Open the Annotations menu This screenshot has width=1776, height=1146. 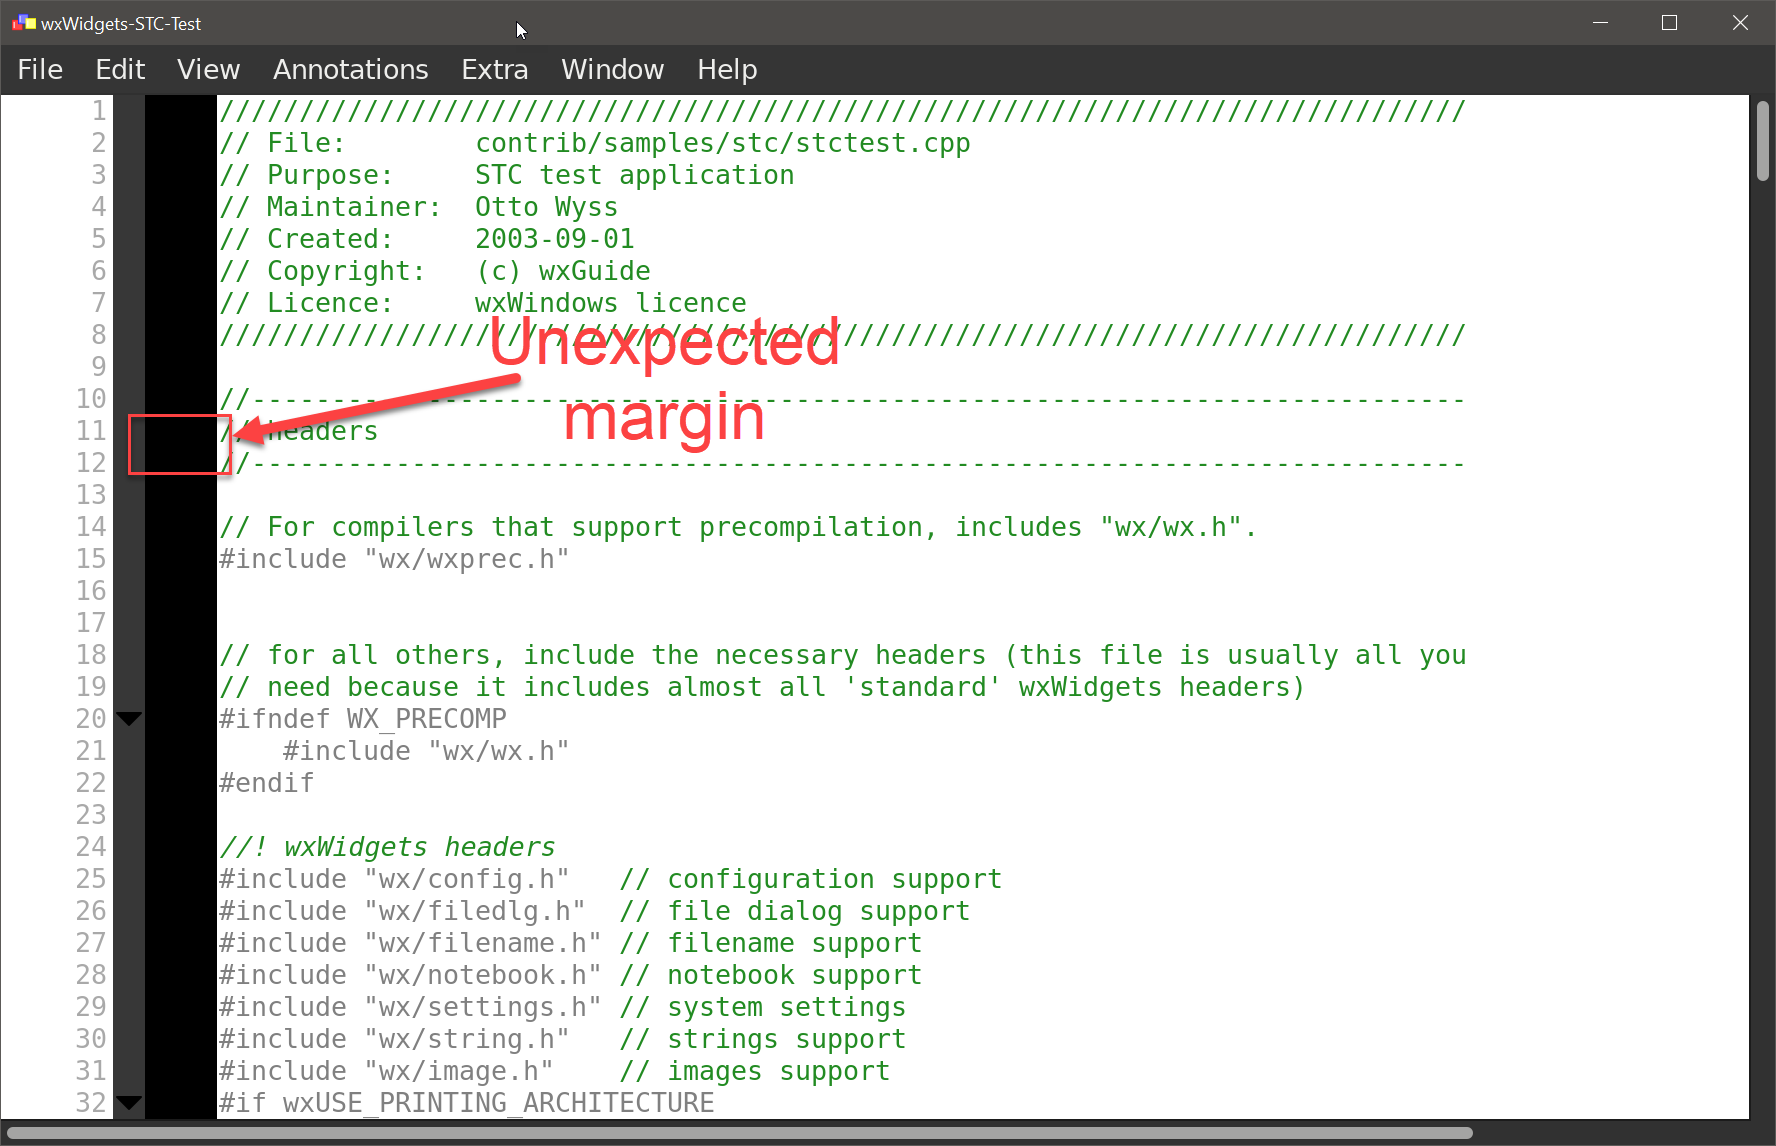[350, 69]
